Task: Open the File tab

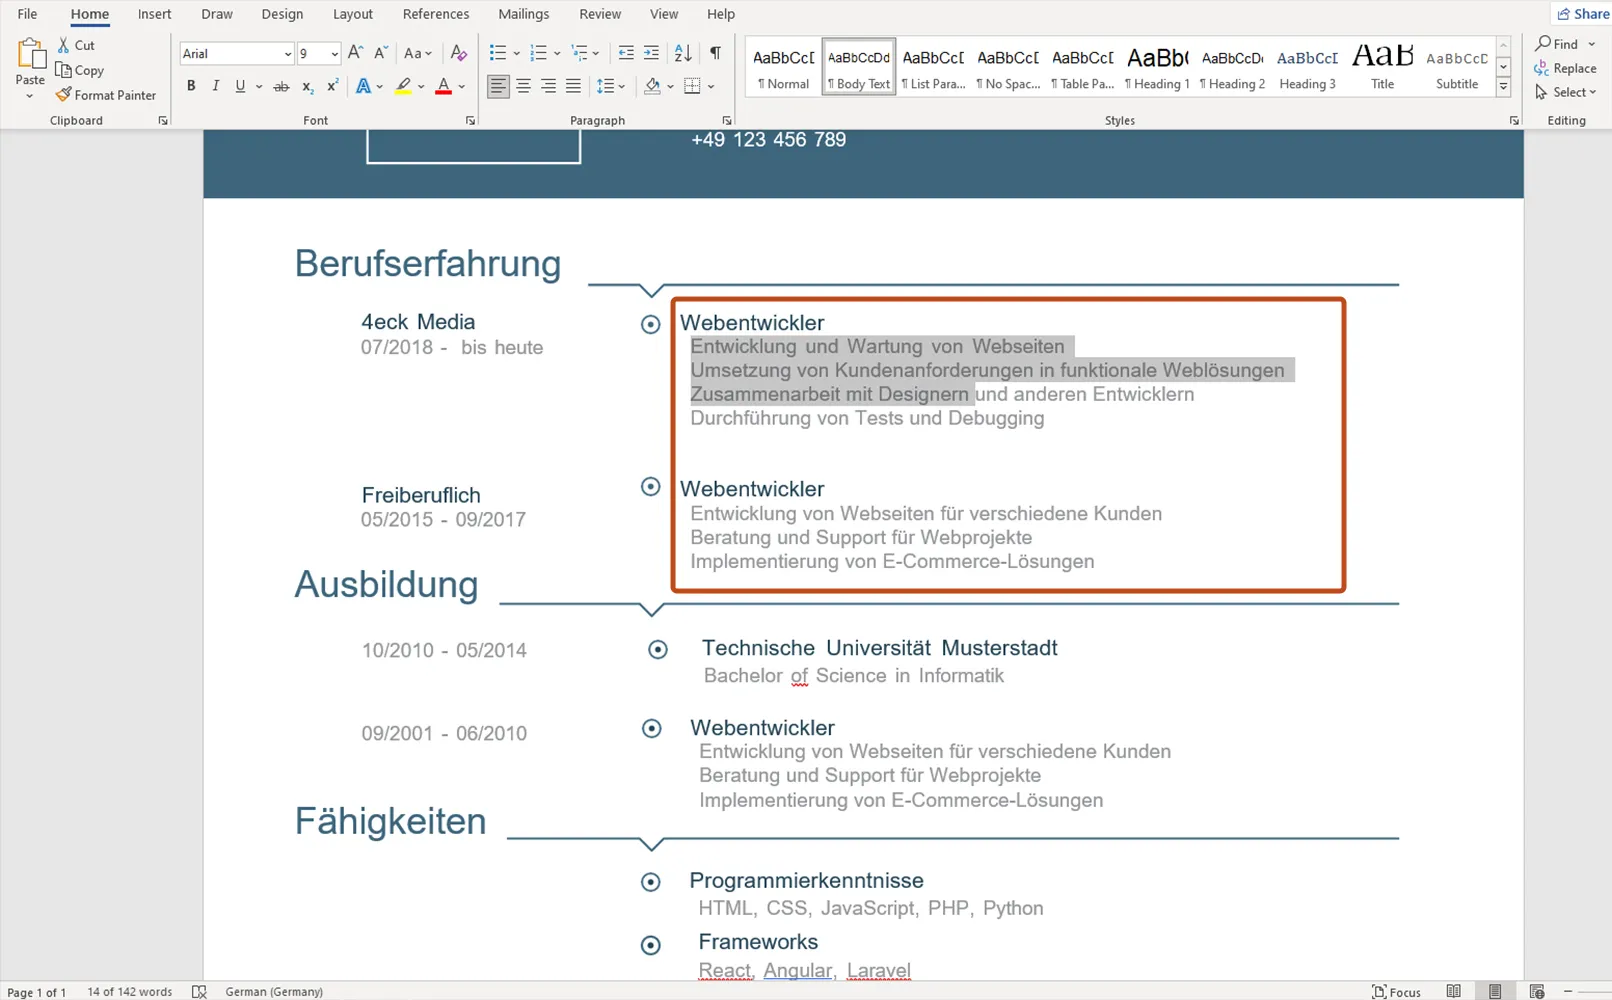Action: click(x=27, y=14)
